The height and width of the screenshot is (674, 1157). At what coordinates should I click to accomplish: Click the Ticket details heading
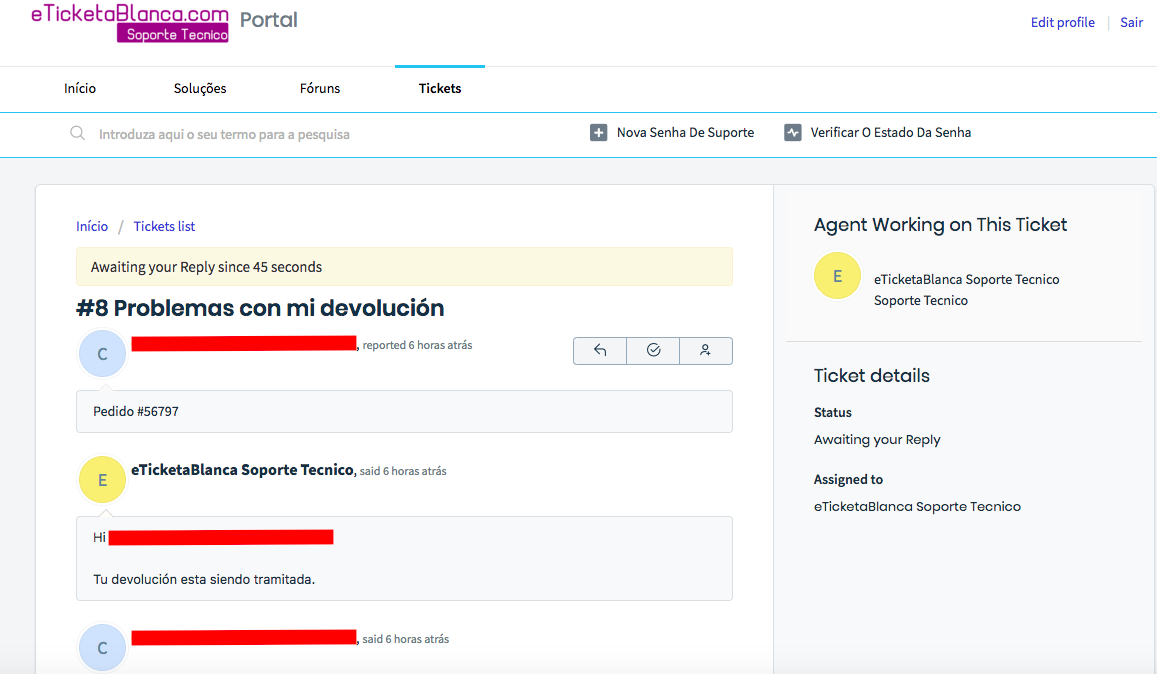(871, 376)
